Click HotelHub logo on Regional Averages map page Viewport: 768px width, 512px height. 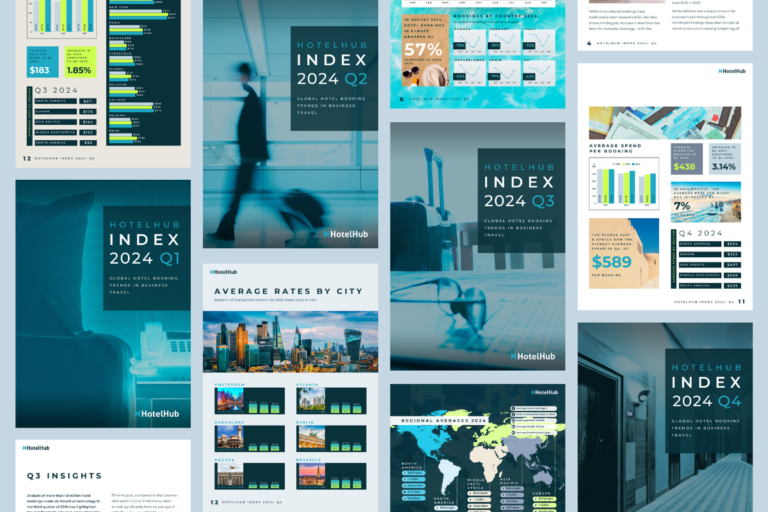point(545,392)
